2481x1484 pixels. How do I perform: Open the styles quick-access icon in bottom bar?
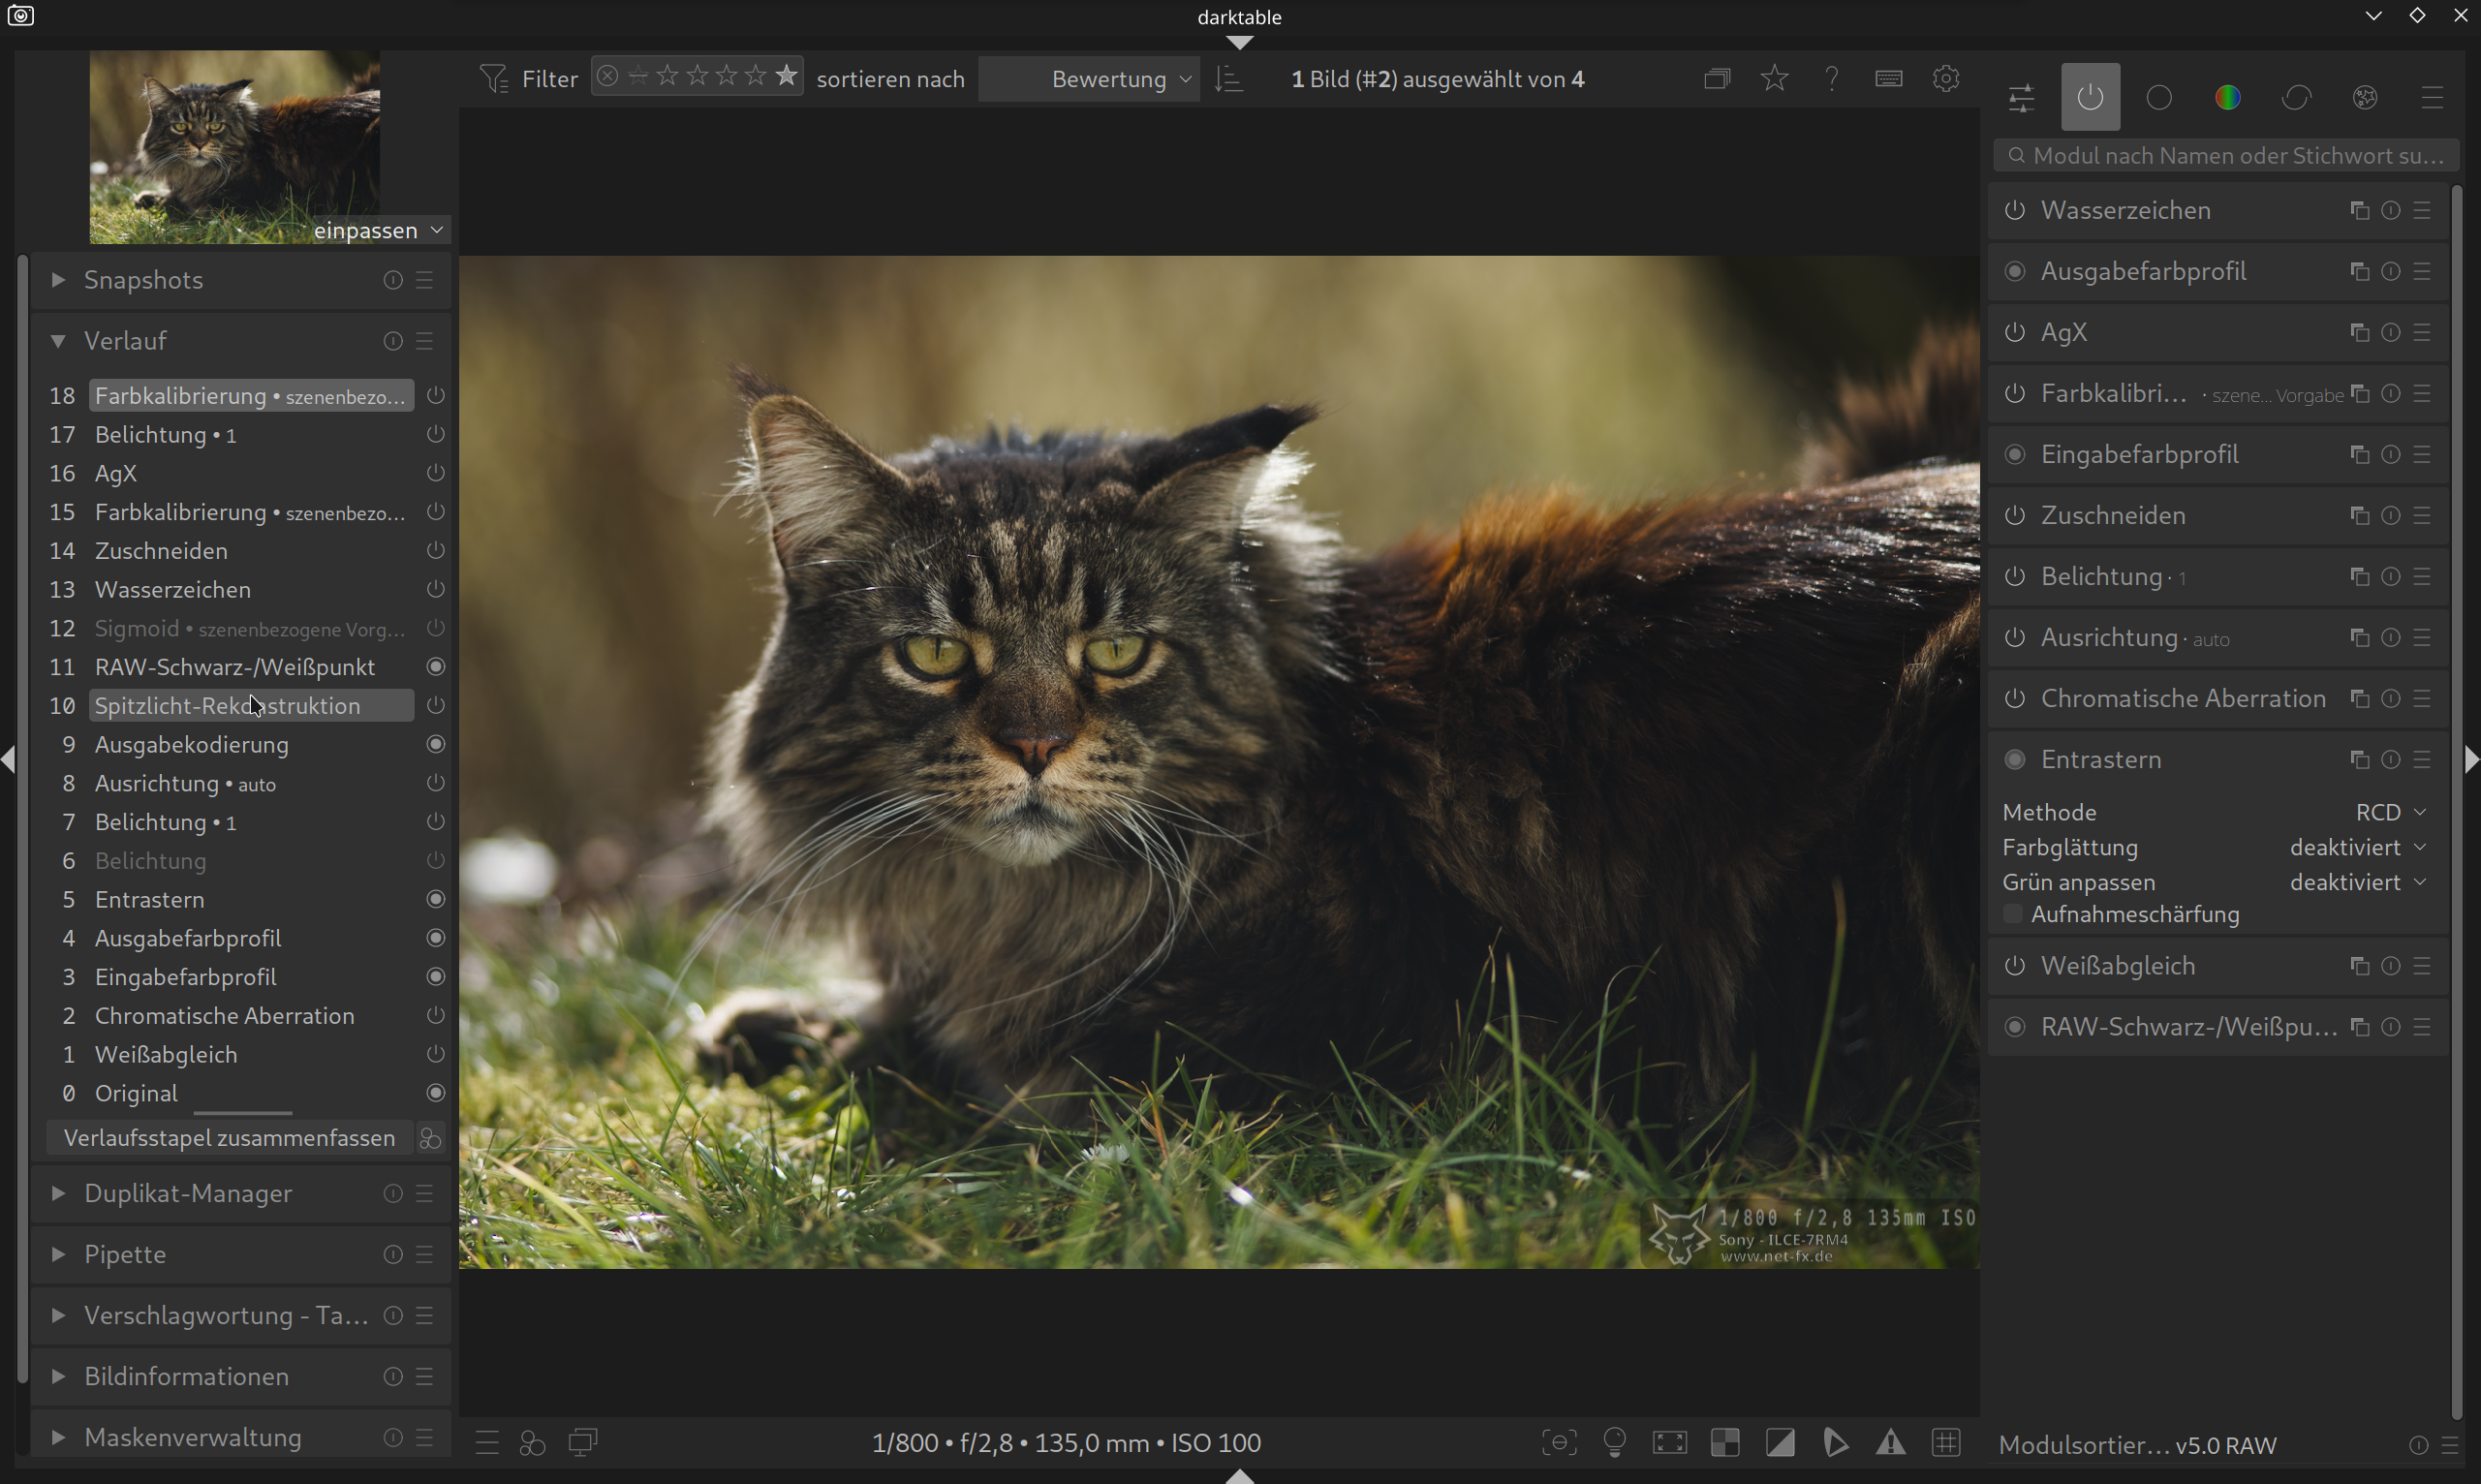(532, 1442)
